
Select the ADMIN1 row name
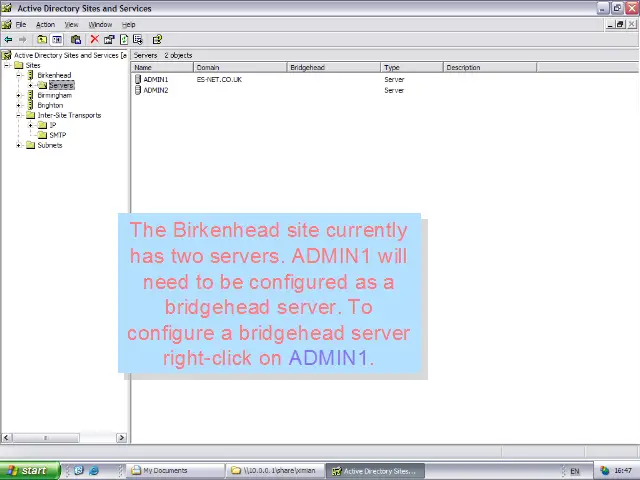[x=156, y=79]
